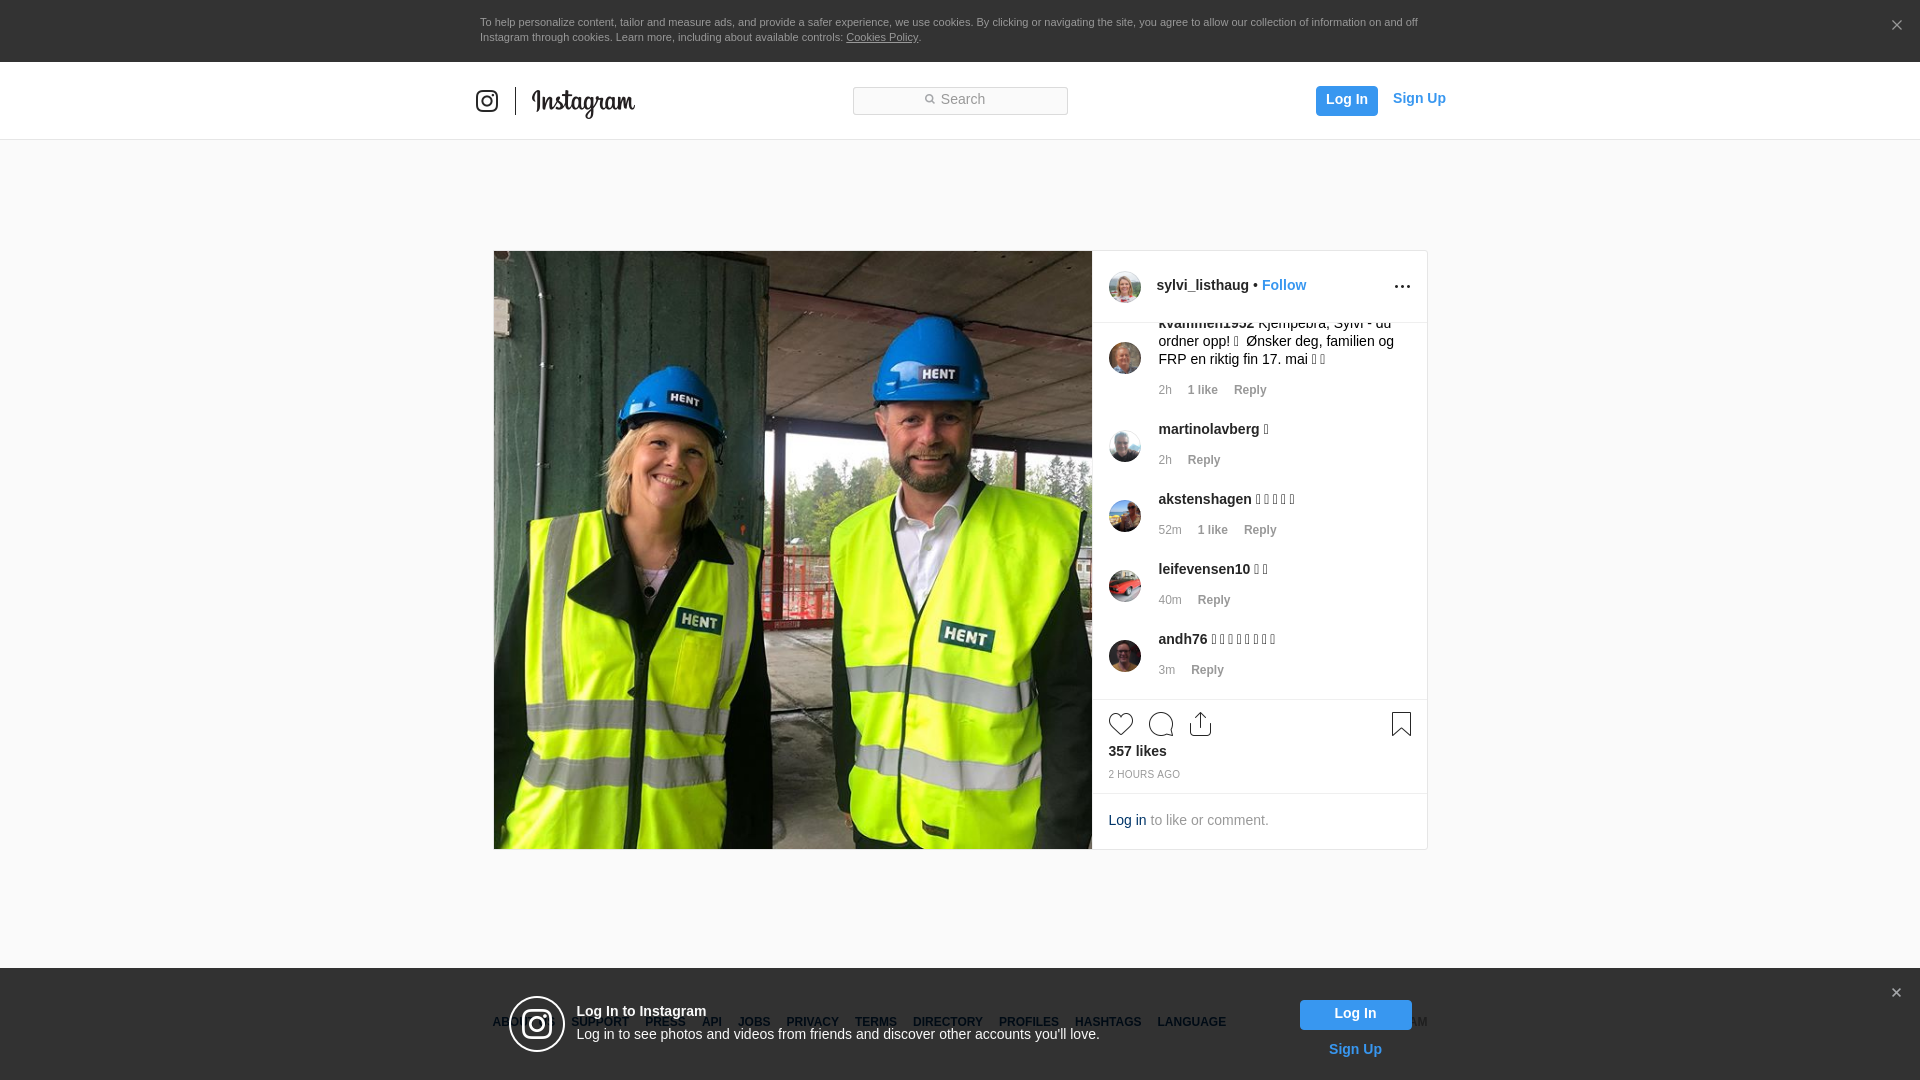View 1 like on akstenshagen comment
The image size is (1920, 1080).
tap(1213, 530)
